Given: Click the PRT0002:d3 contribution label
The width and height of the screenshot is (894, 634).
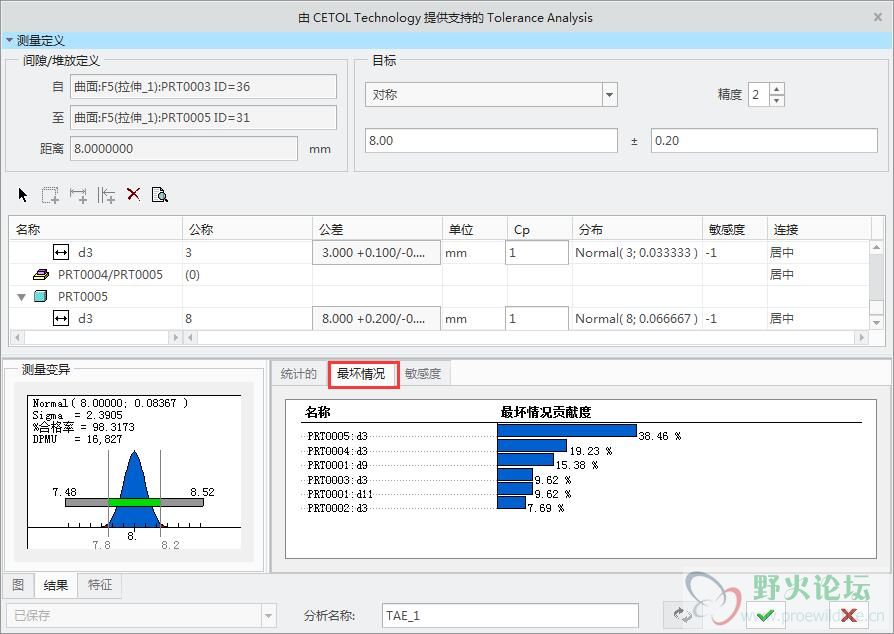Looking at the screenshot, I should [x=337, y=509].
